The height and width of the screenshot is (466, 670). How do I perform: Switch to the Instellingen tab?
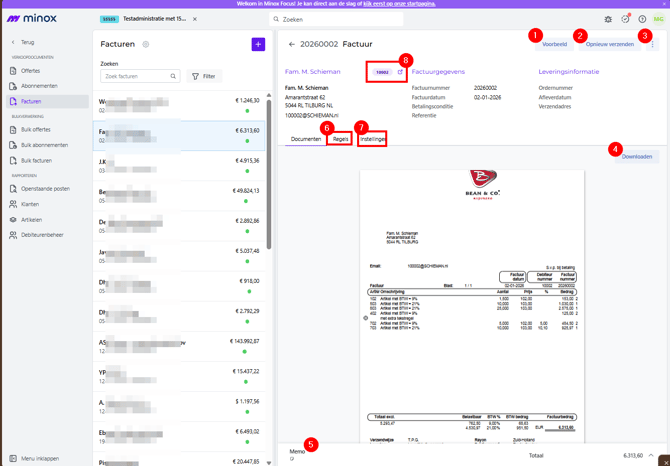point(373,139)
